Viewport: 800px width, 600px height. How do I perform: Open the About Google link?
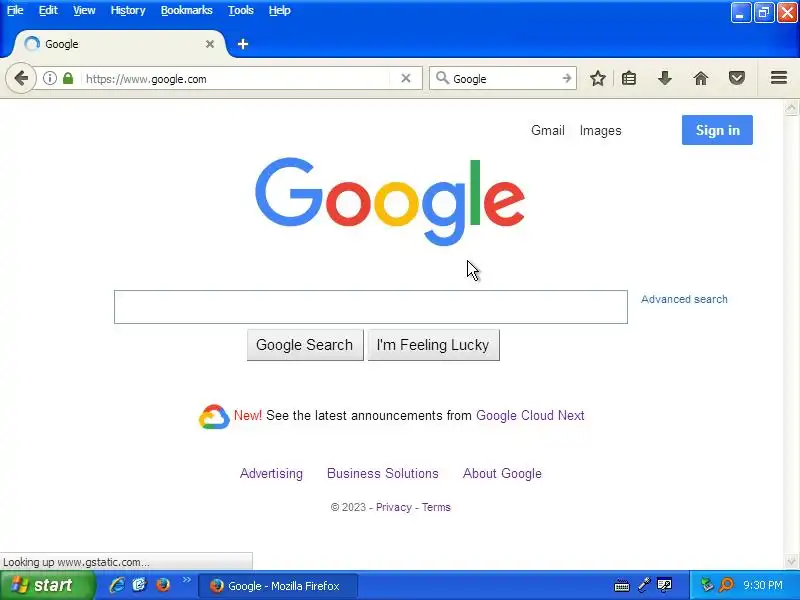(502, 473)
